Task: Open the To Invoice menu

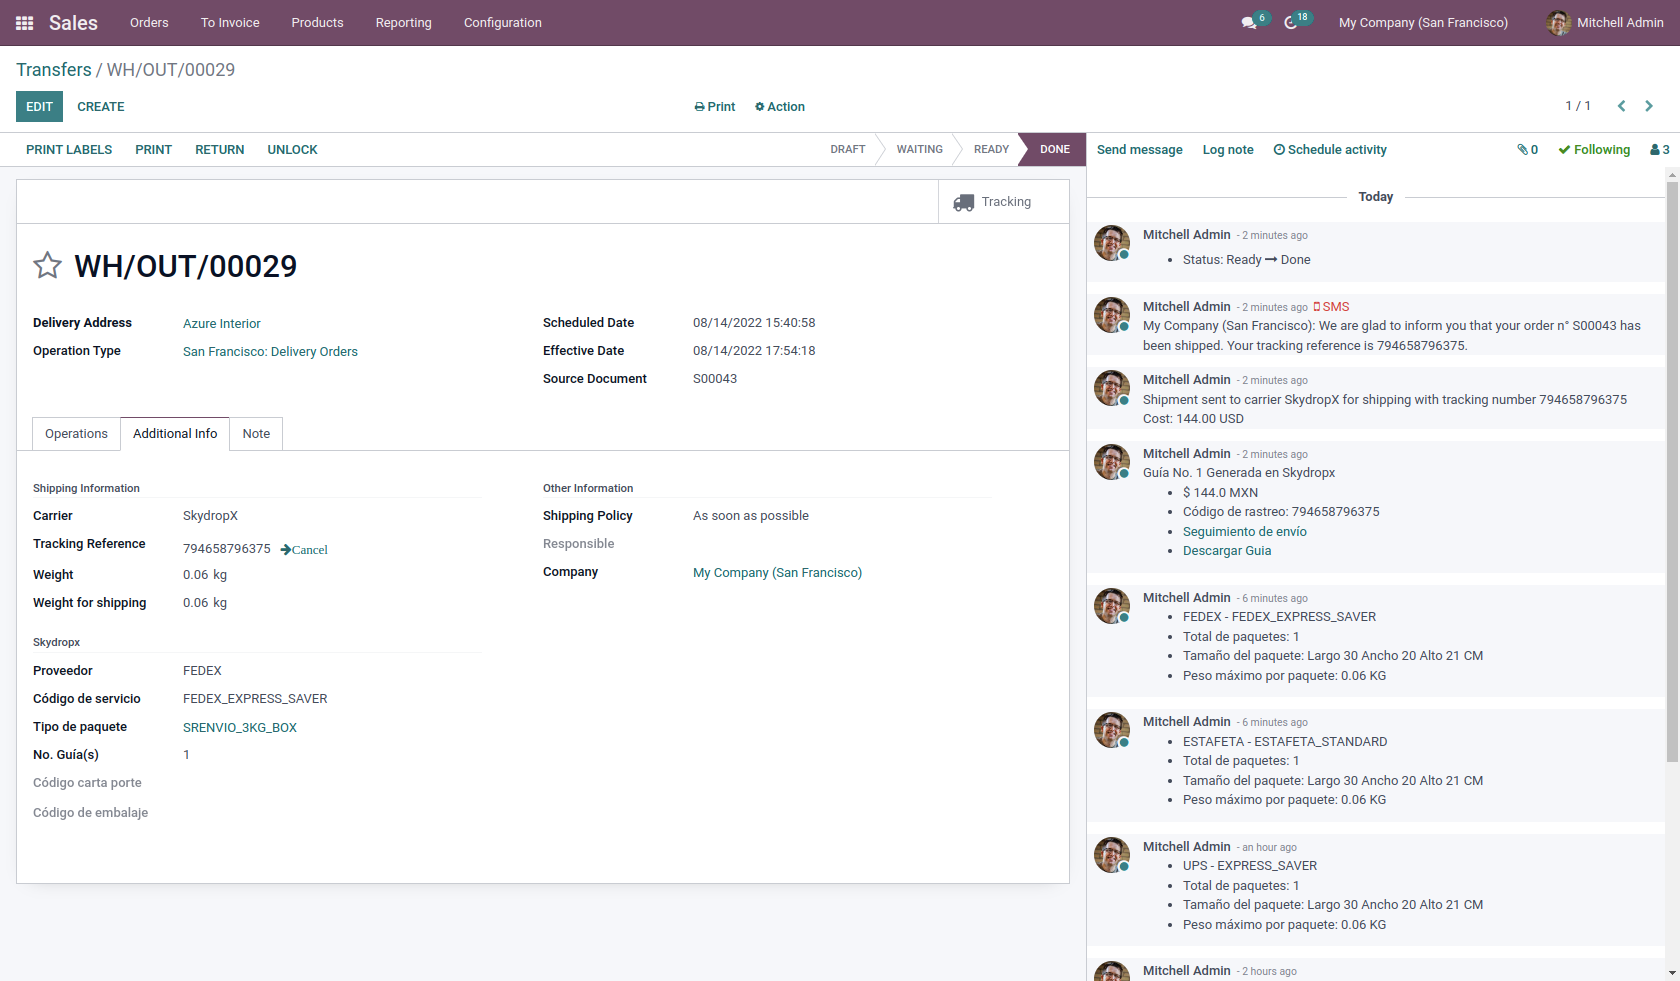Action: click(230, 23)
